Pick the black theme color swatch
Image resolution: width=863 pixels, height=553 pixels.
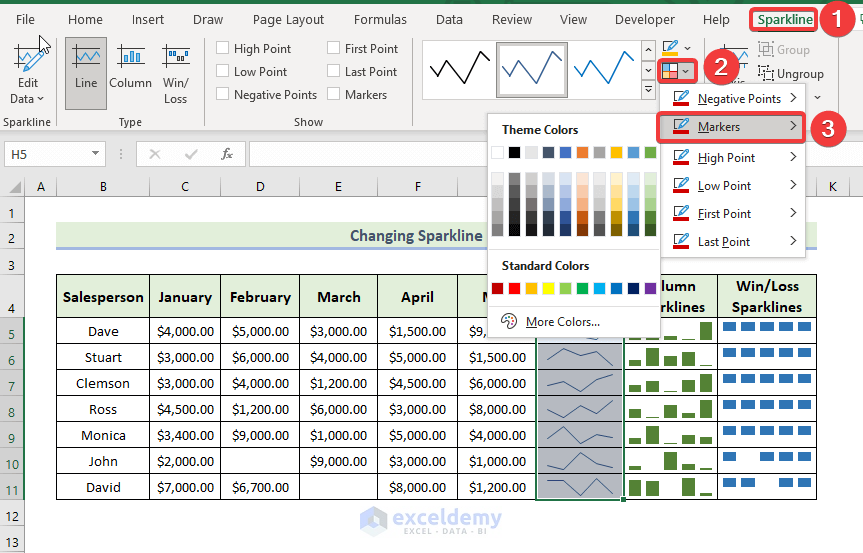(514, 152)
